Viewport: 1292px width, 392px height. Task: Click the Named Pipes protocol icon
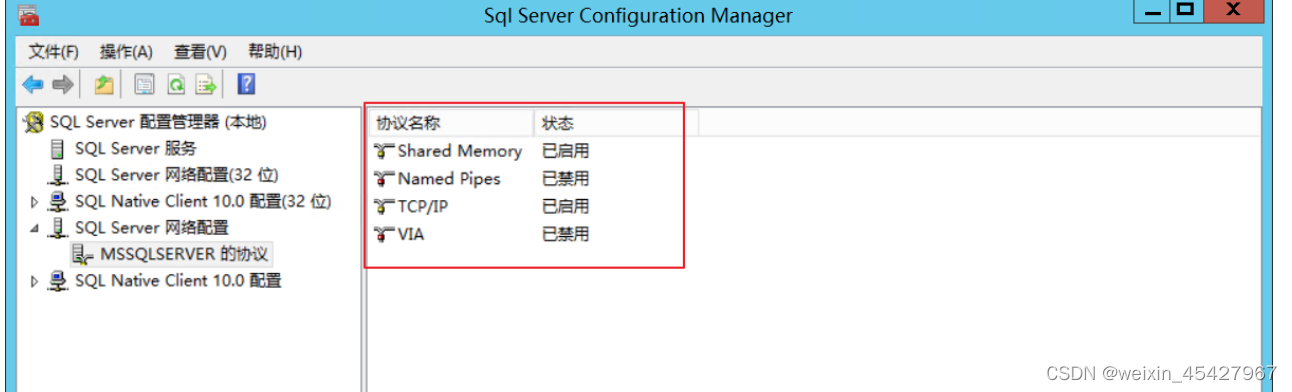(x=384, y=180)
